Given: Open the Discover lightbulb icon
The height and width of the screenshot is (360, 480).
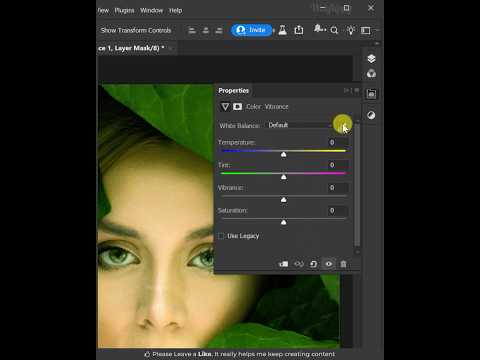Looking at the screenshot, I should [351, 30].
